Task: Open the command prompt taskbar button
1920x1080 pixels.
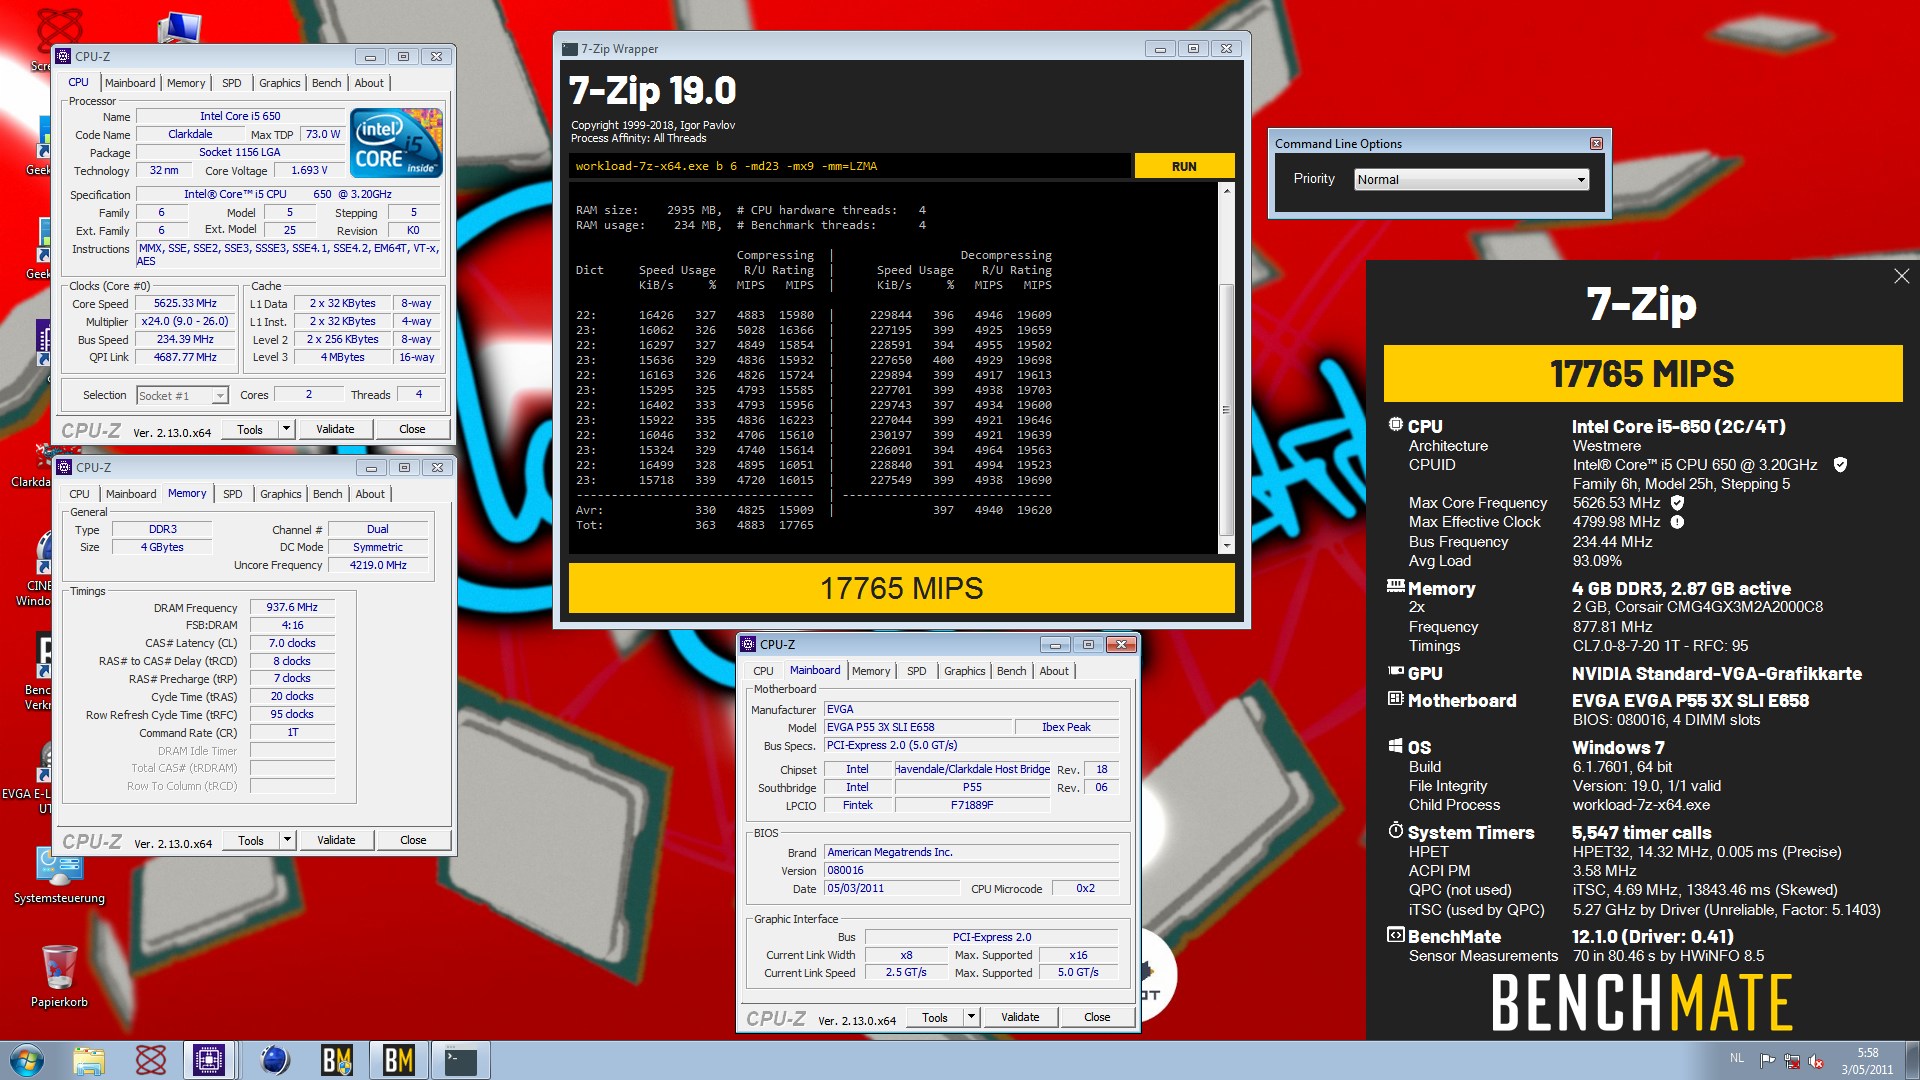Action: 461,1060
